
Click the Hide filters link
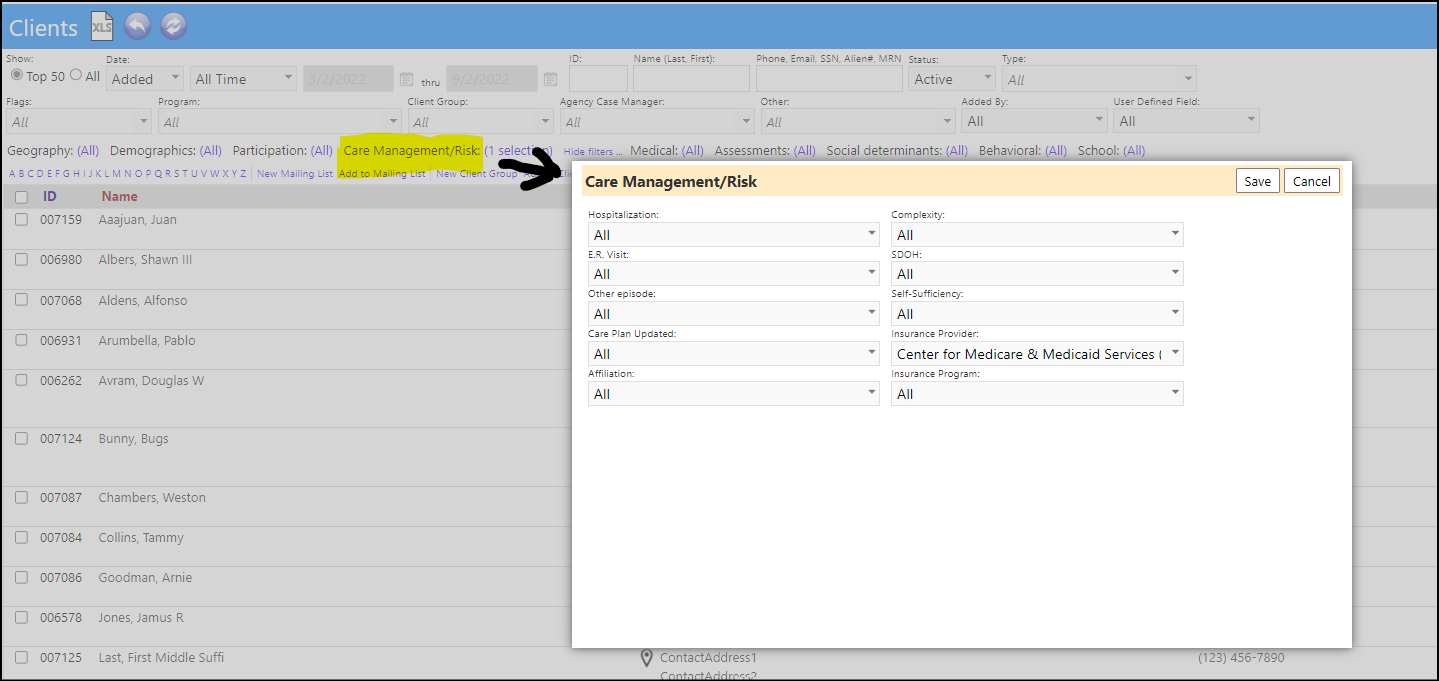593,152
